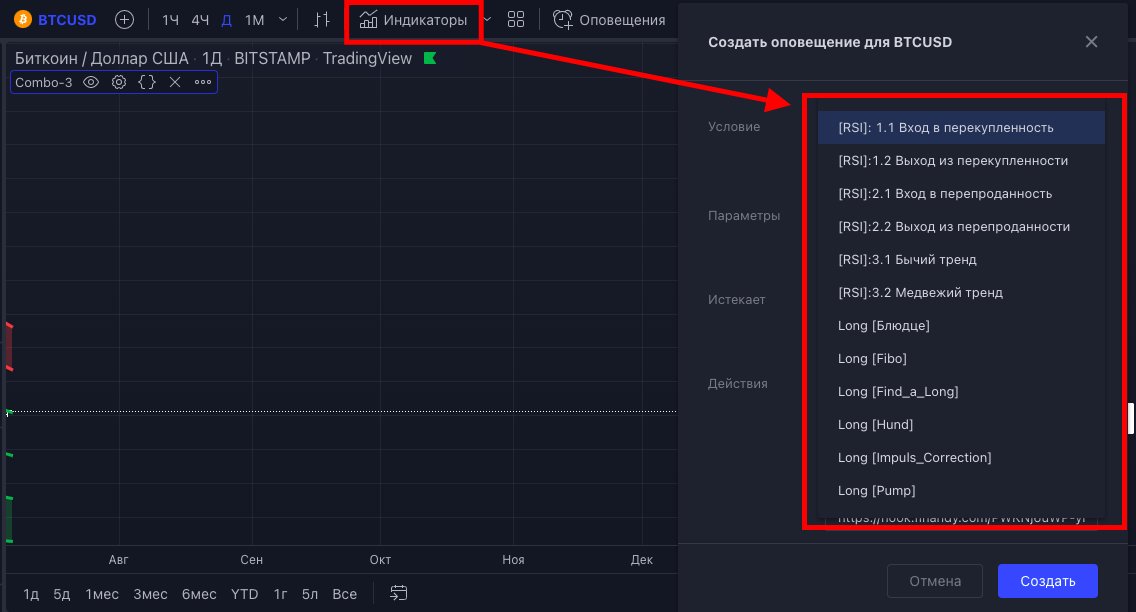Set range to 6мес
1136x612 pixels.
pos(199,594)
